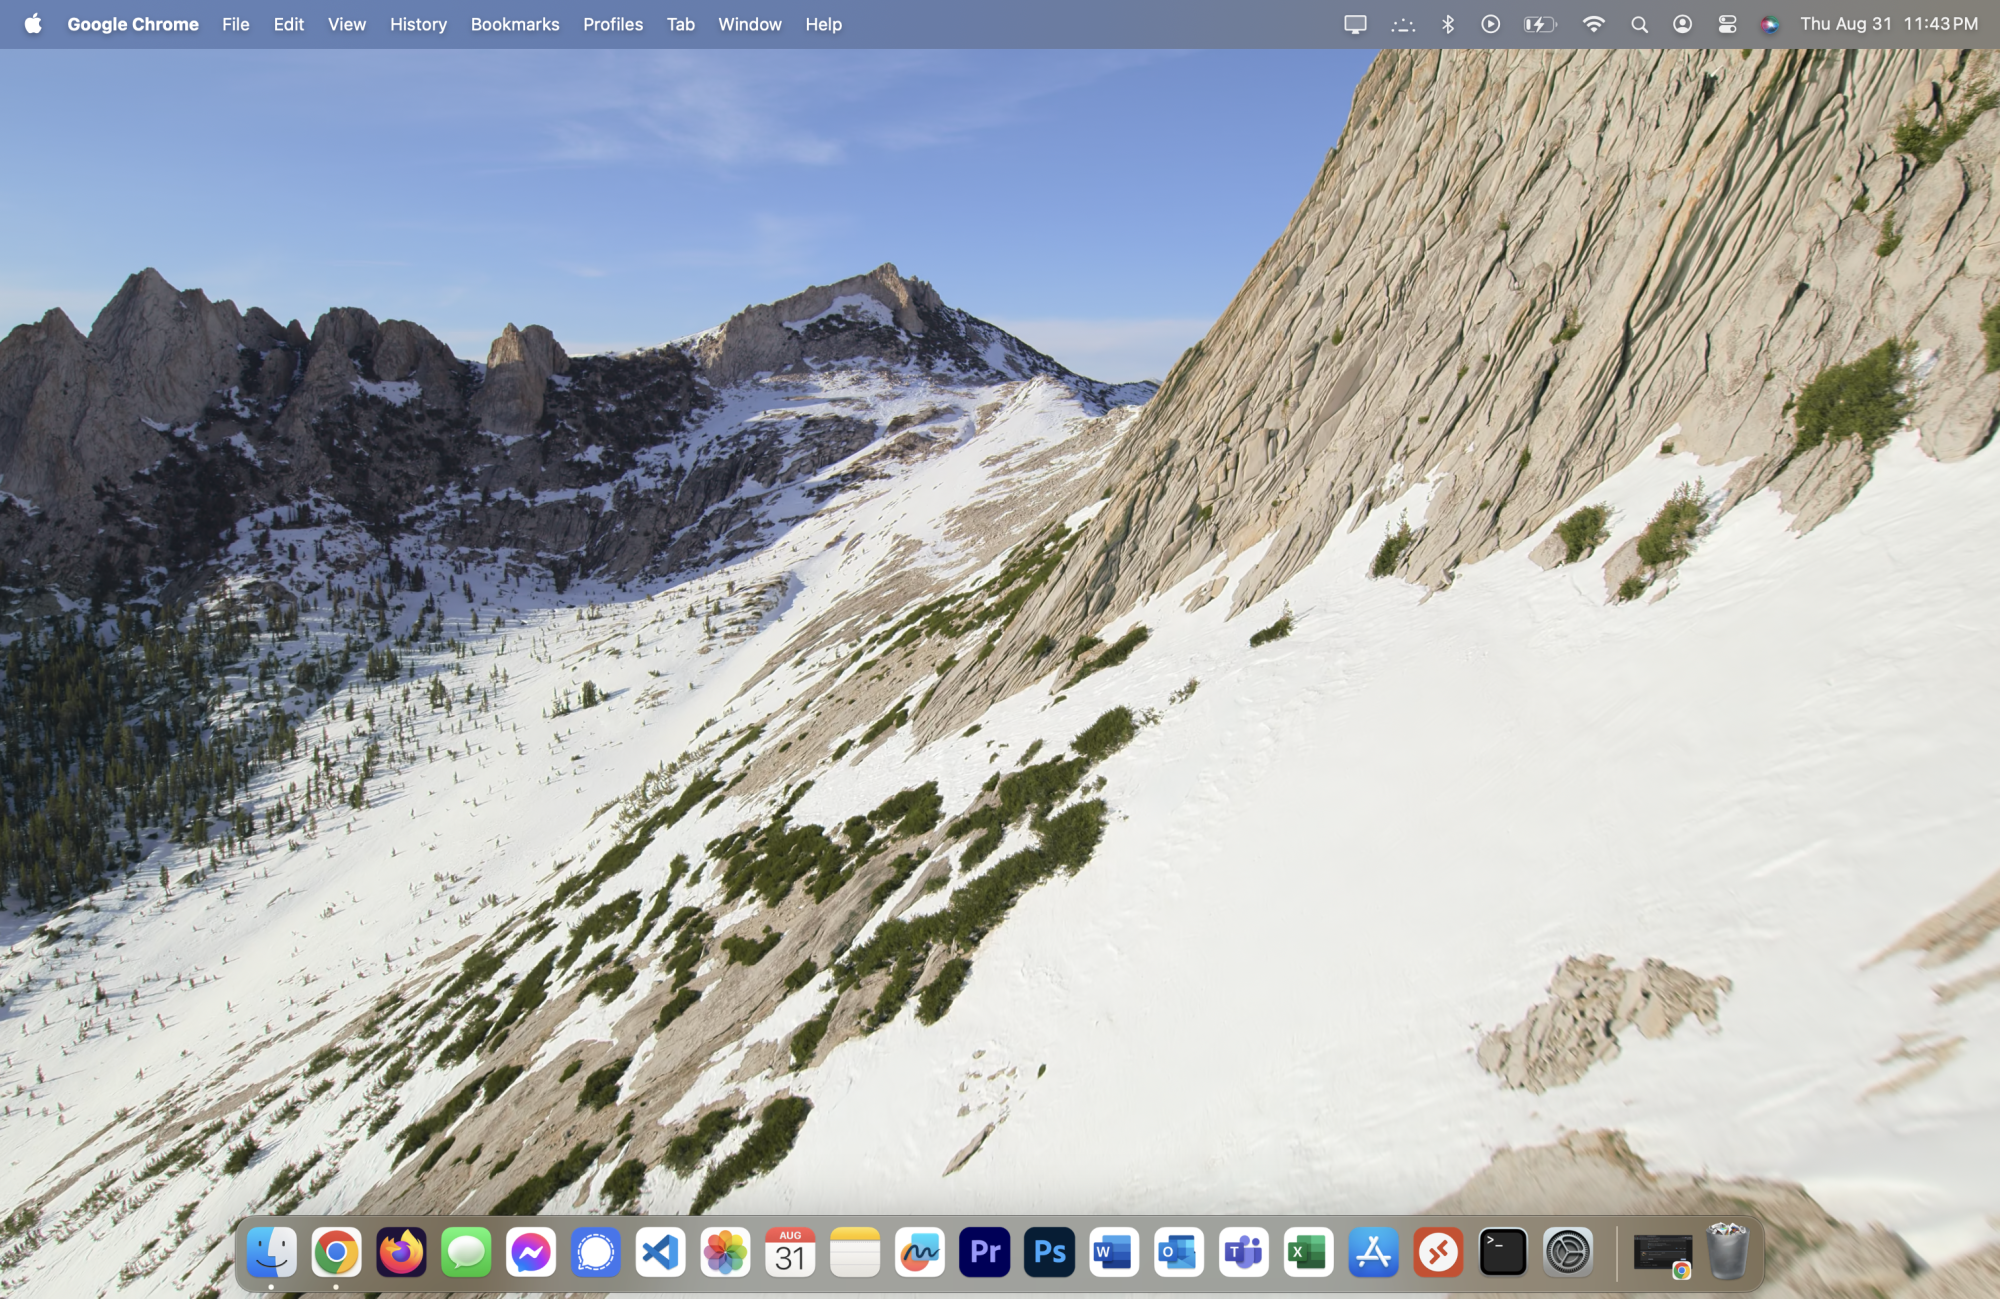Open the Signal app in the dock
The width and height of the screenshot is (2000, 1299).
pos(595,1252)
